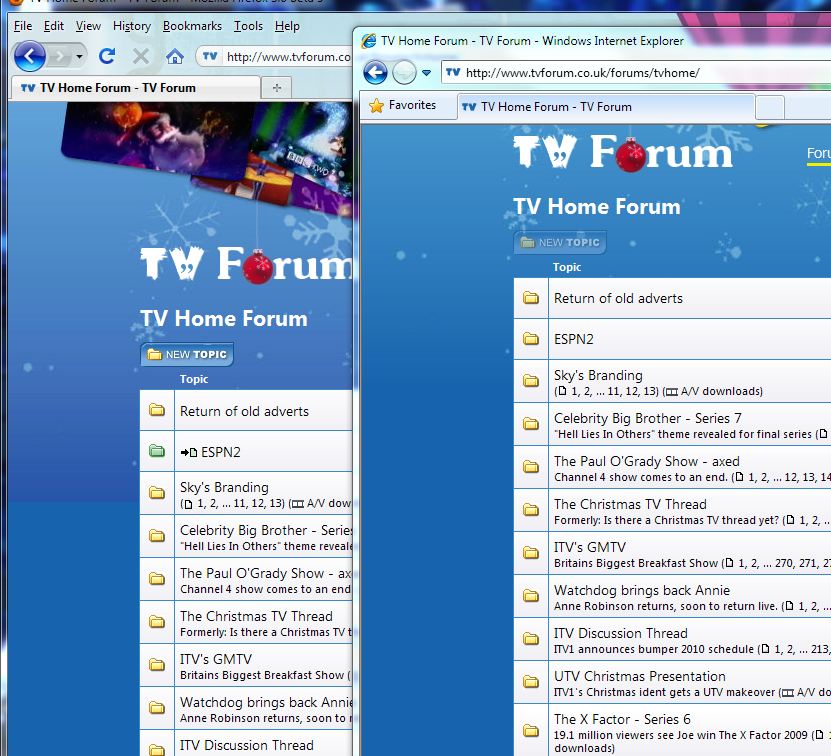Open Firefox Edit menu
The width and height of the screenshot is (831, 756).
coord(54,26)
